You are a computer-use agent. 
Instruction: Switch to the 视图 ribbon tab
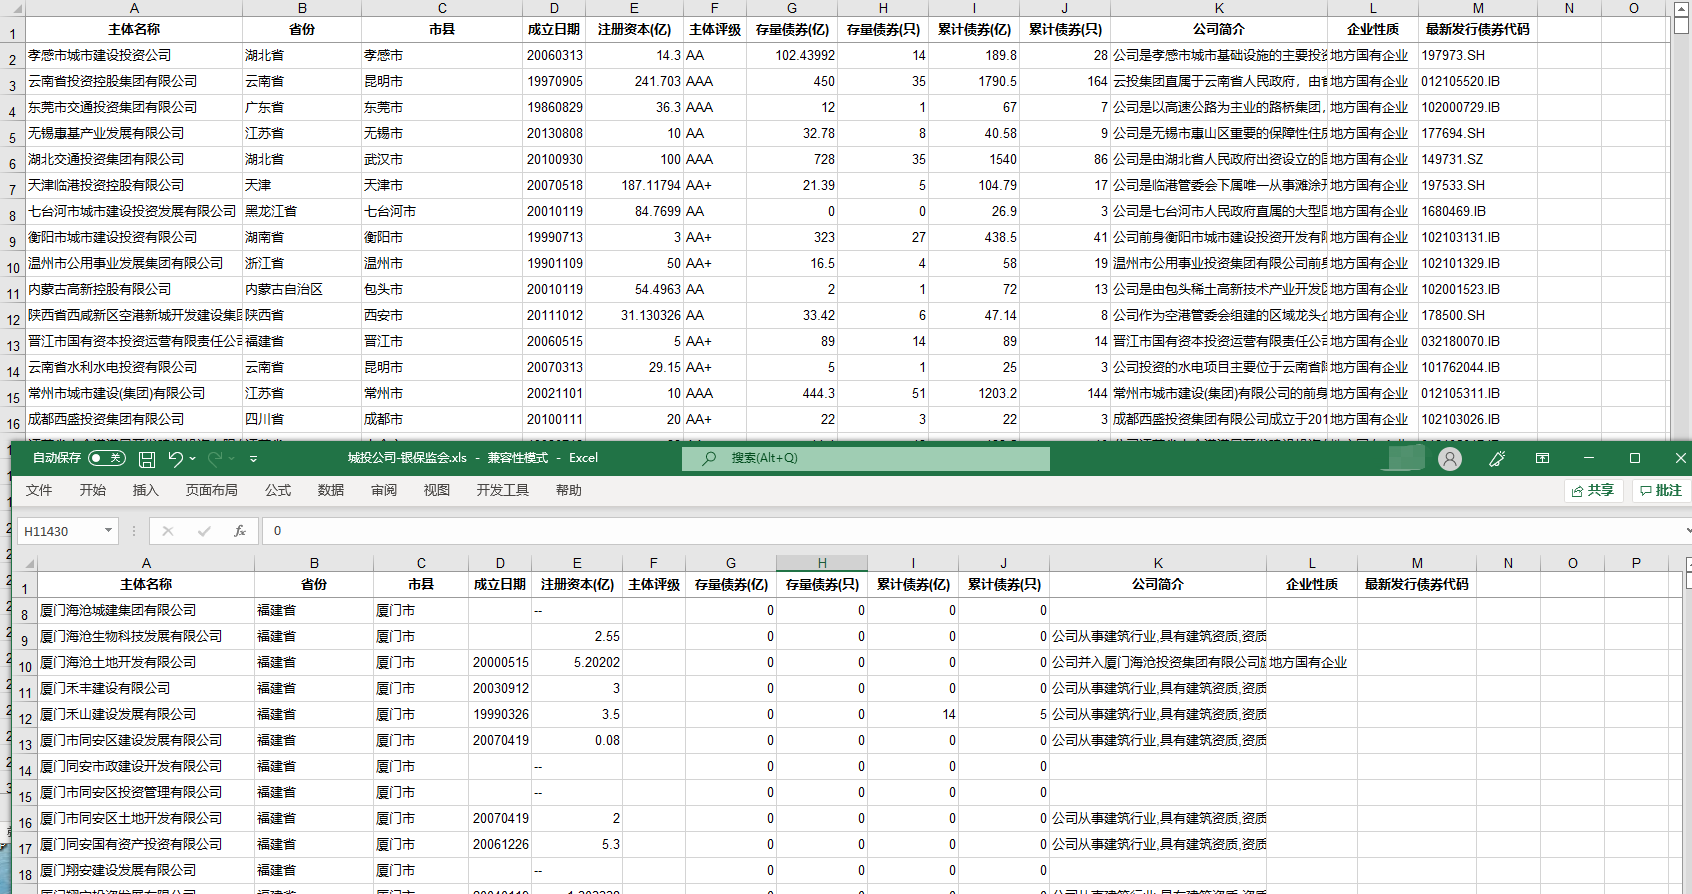tap(437, 490)
